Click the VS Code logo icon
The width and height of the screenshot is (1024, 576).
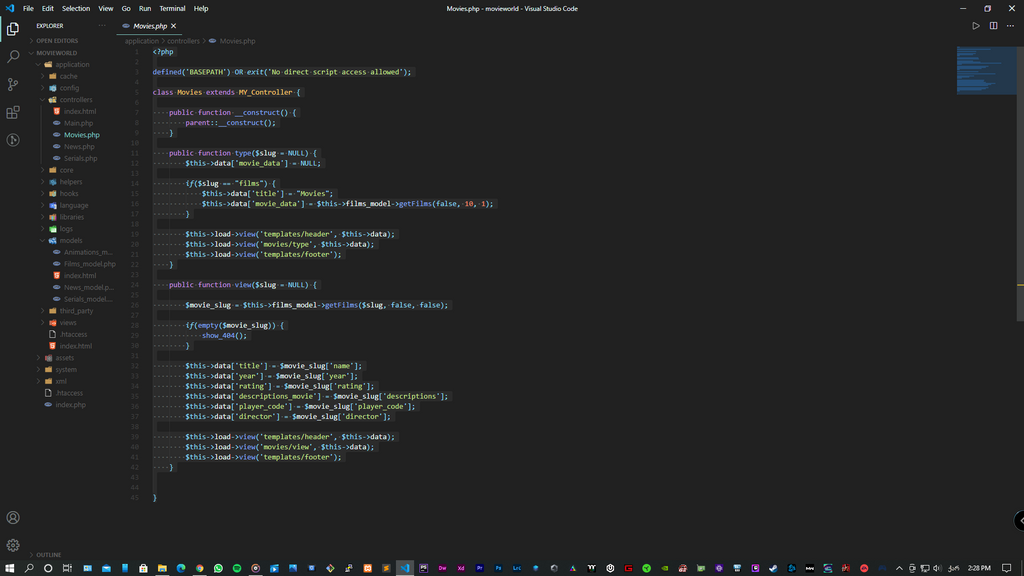pos(9,8)
